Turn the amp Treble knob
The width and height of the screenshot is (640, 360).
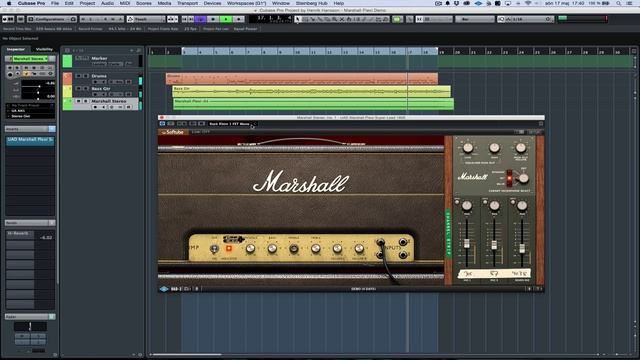(316, 248)
